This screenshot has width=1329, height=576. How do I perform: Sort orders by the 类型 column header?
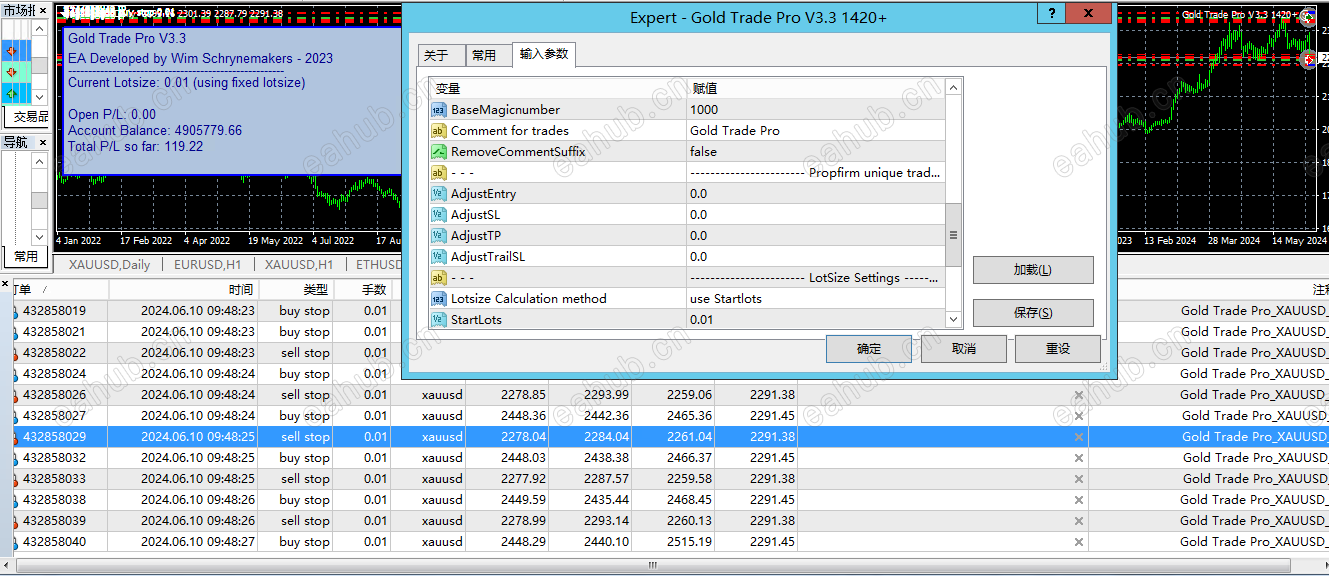(295, 289)
